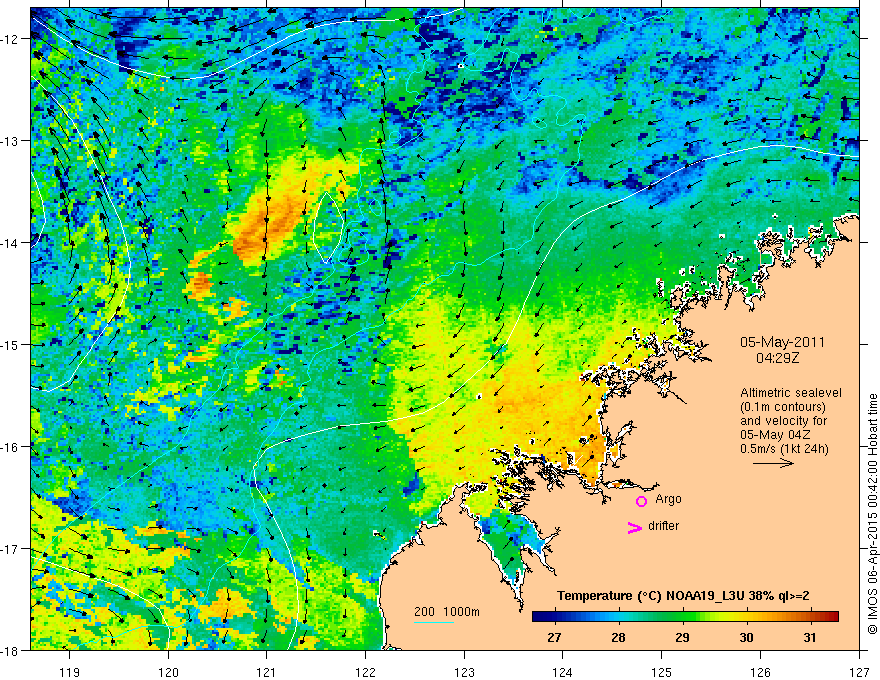Click the IMOS copyright vertical text
The image size is (880, 680).
tap(873, 514)
